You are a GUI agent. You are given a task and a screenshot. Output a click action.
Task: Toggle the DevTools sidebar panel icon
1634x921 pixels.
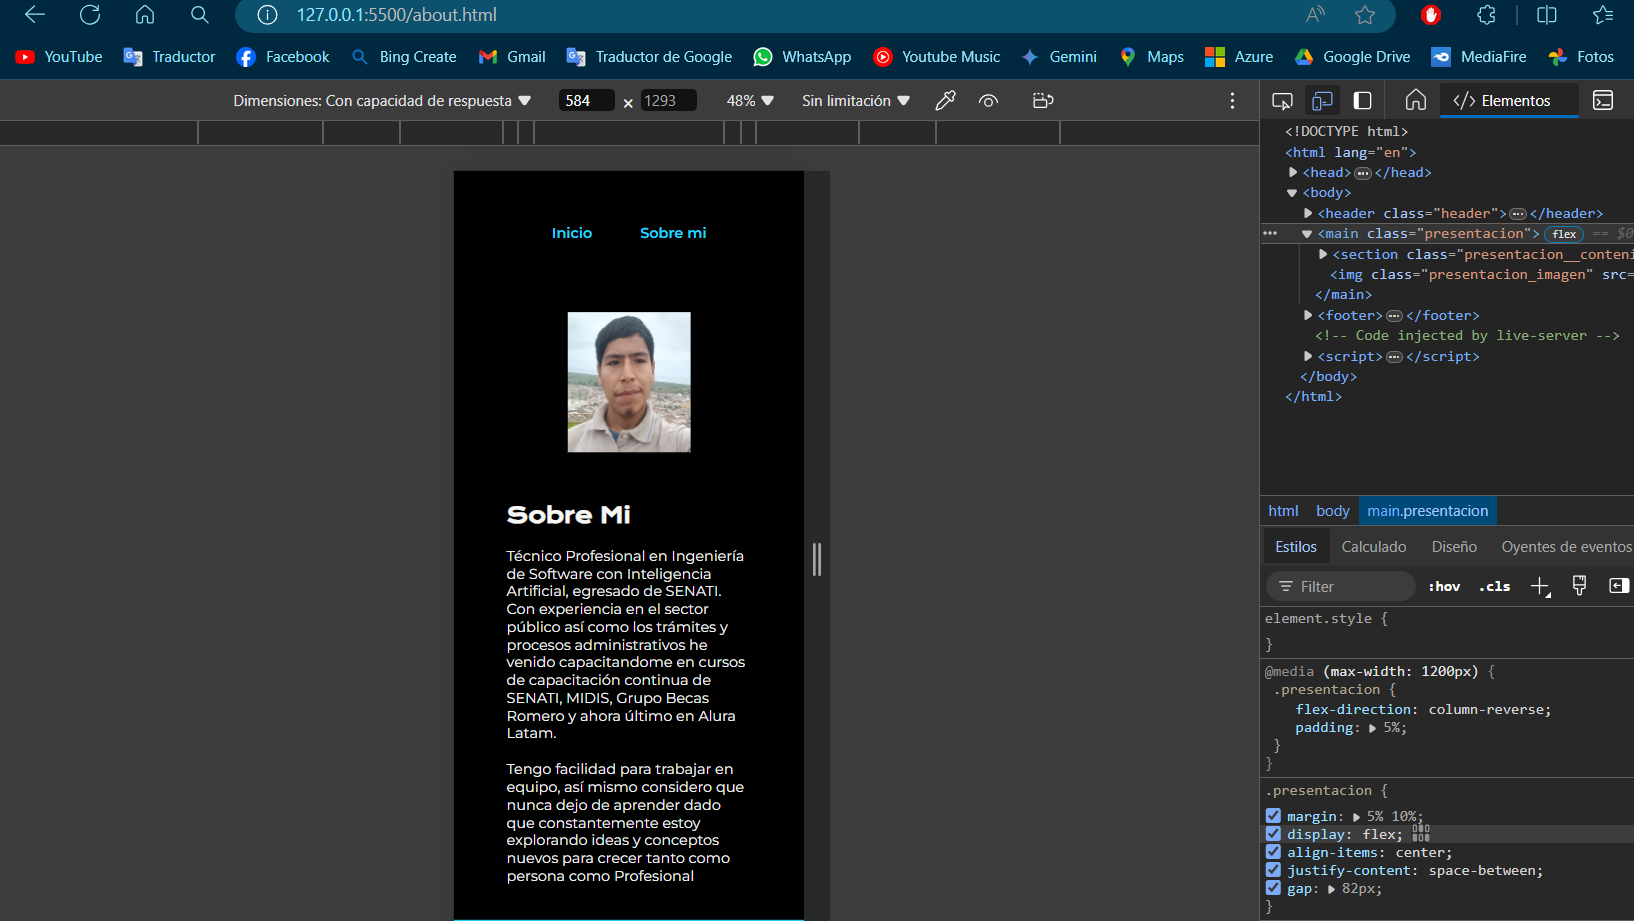(1362, 101)
